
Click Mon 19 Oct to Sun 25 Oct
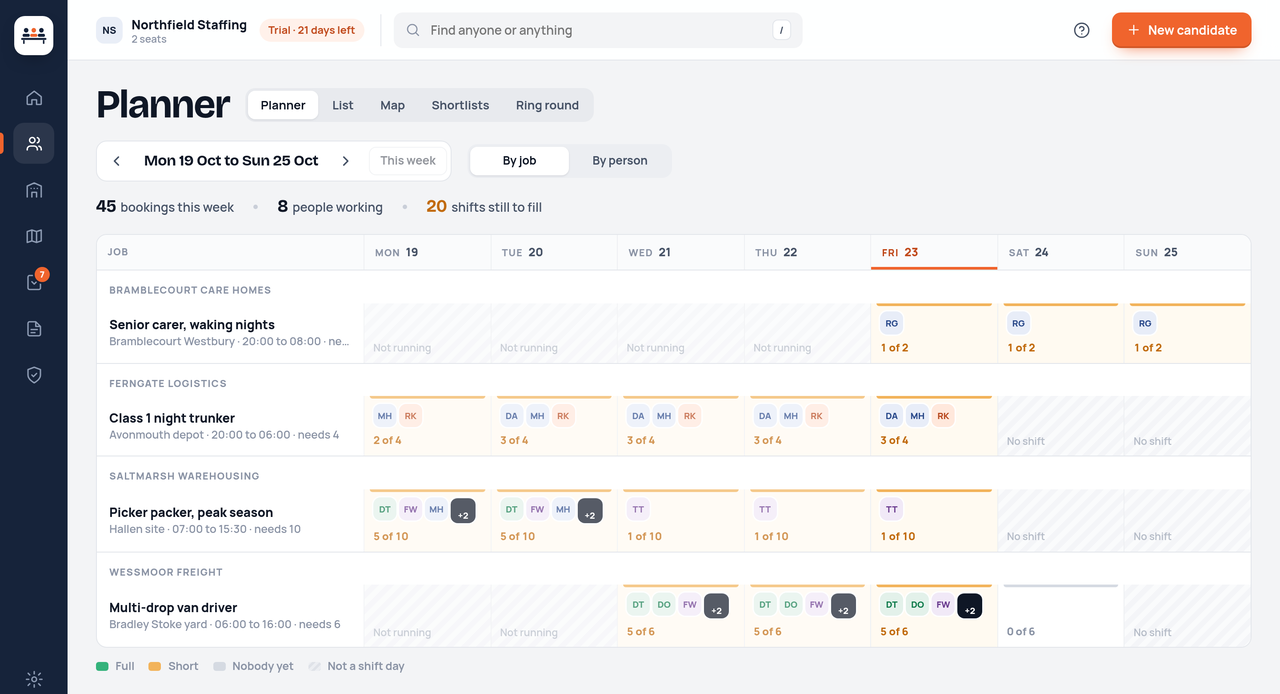(231, 161)
